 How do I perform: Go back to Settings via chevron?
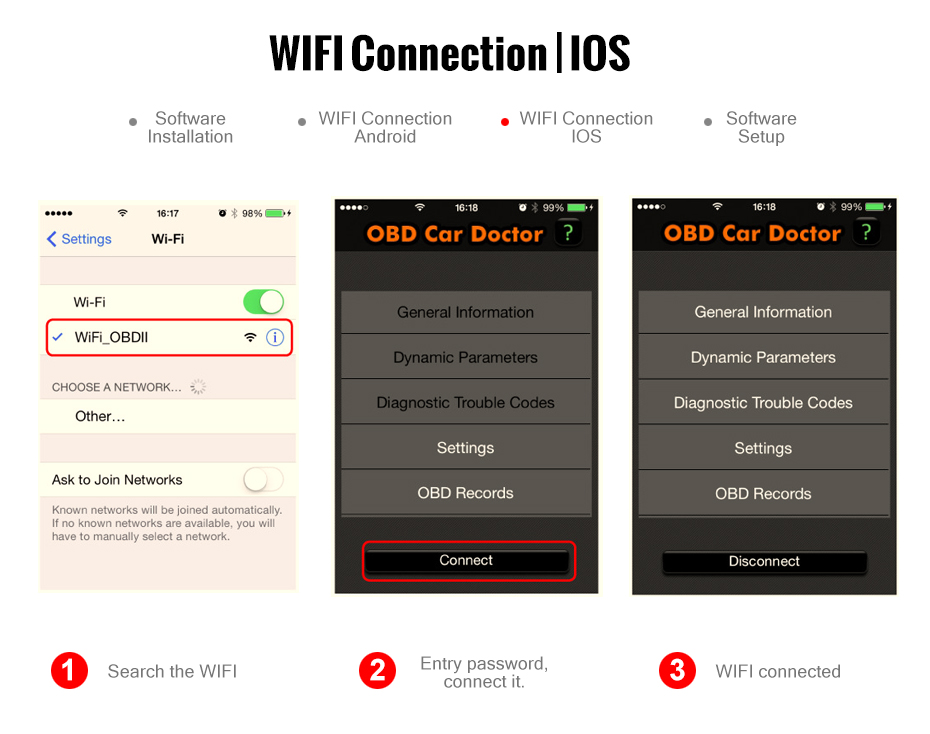[x=79, y=239]
